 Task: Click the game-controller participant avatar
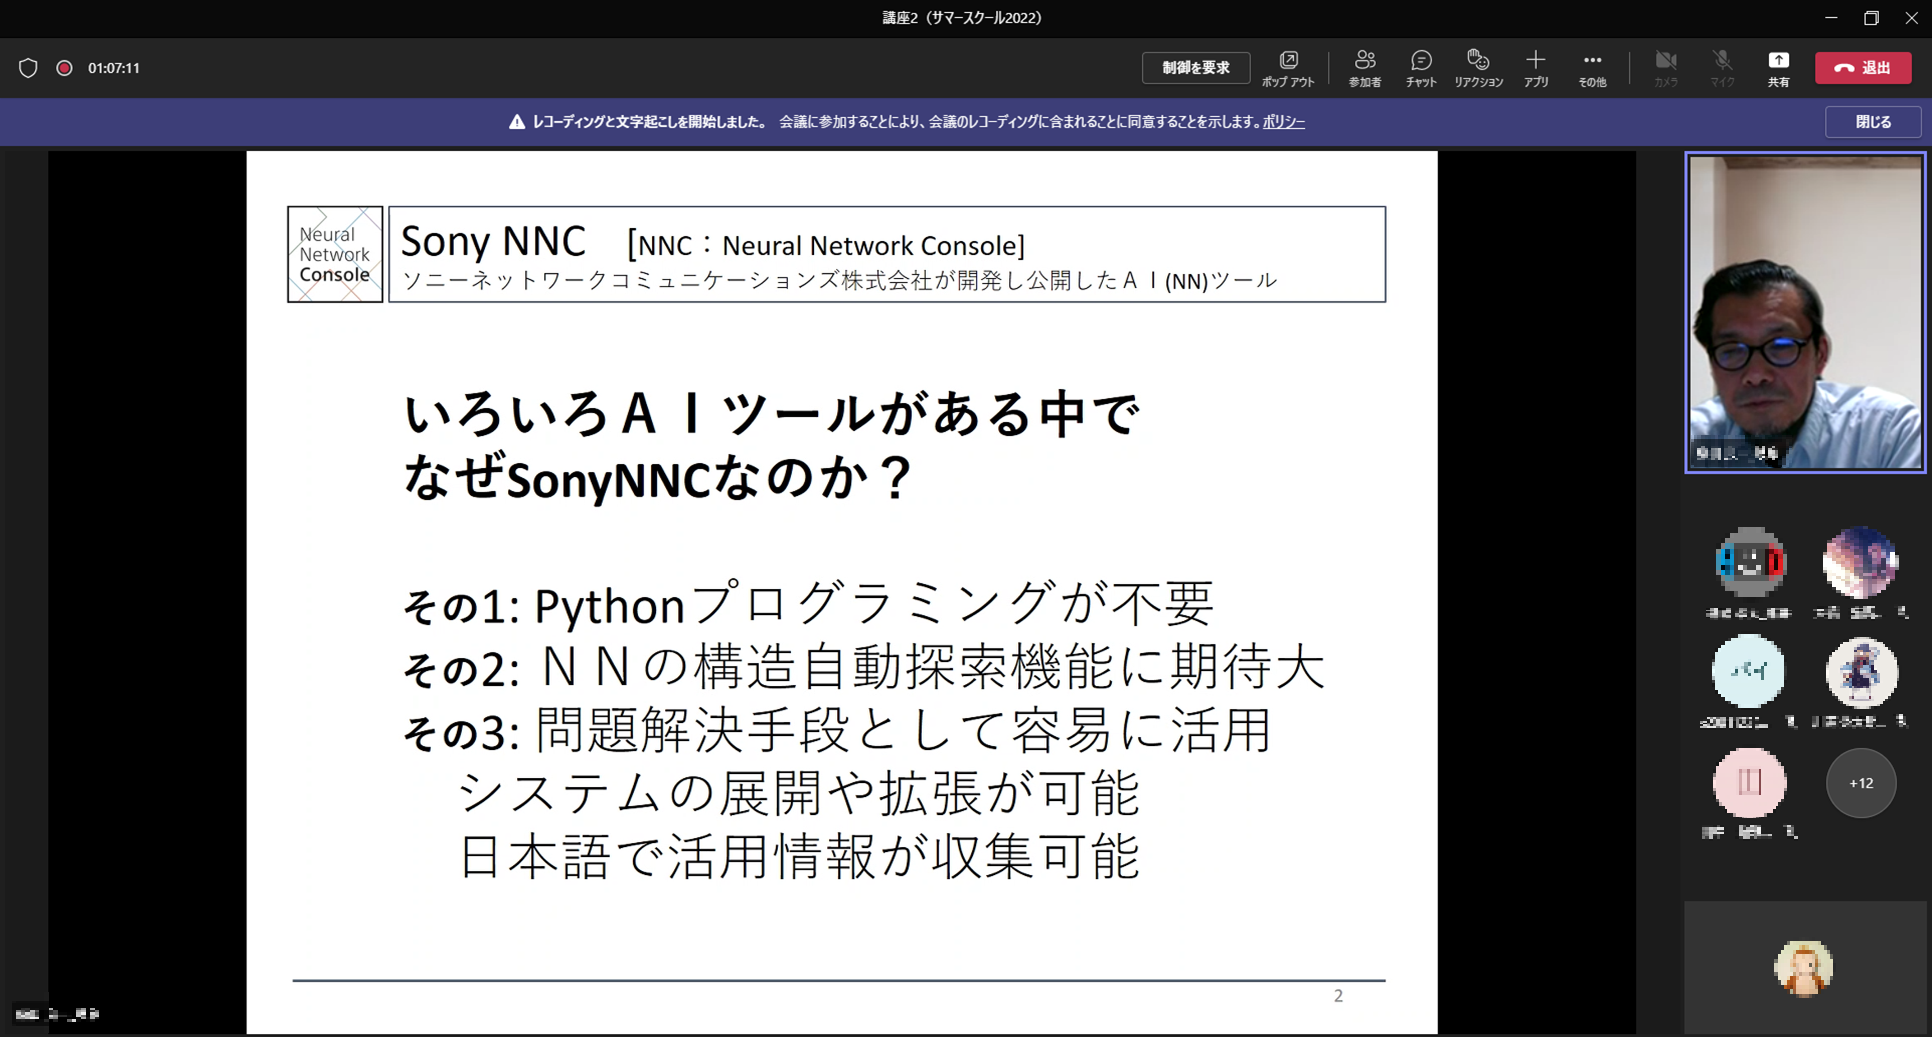coord(1749,563)
